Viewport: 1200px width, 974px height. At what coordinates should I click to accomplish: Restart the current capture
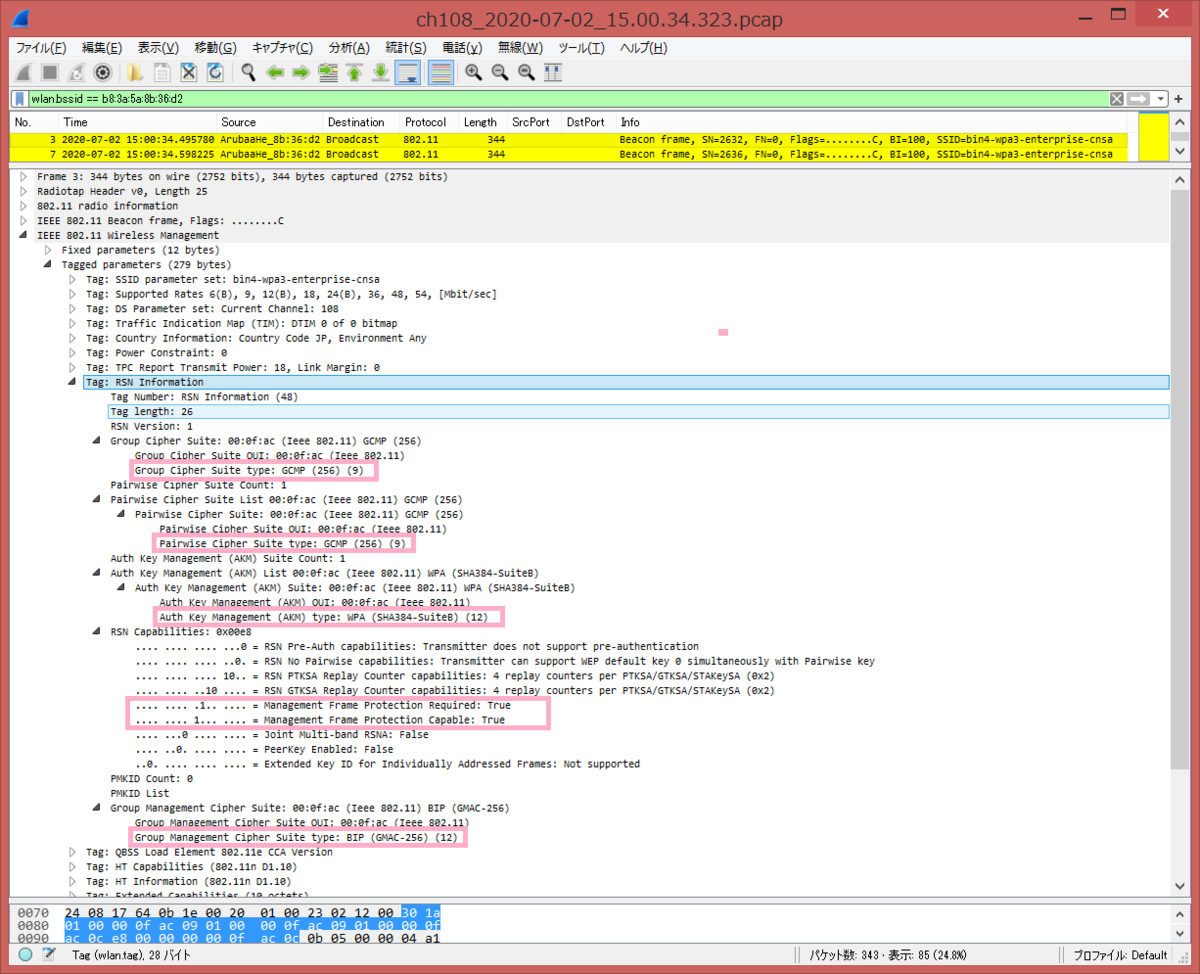coord(76,73)
